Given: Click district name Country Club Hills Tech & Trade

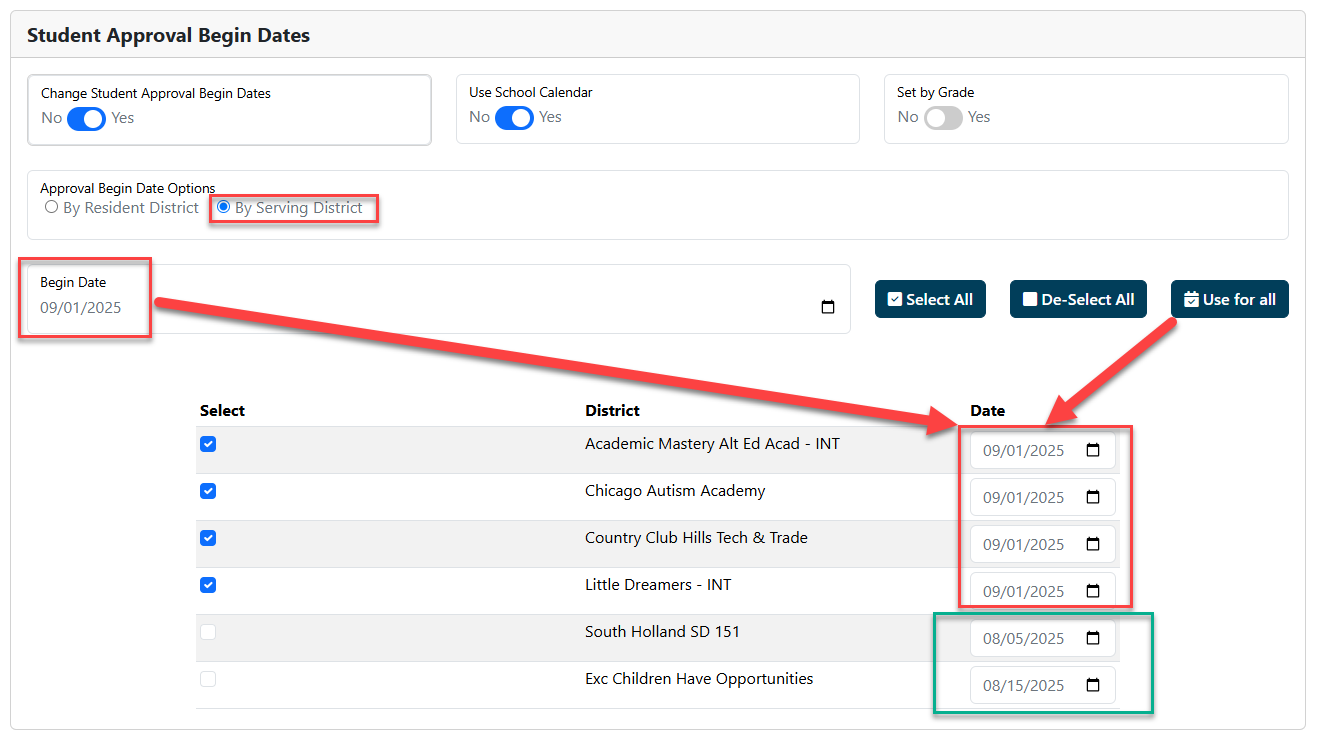Looking at the screenshot, I should [x=696, y=538].
